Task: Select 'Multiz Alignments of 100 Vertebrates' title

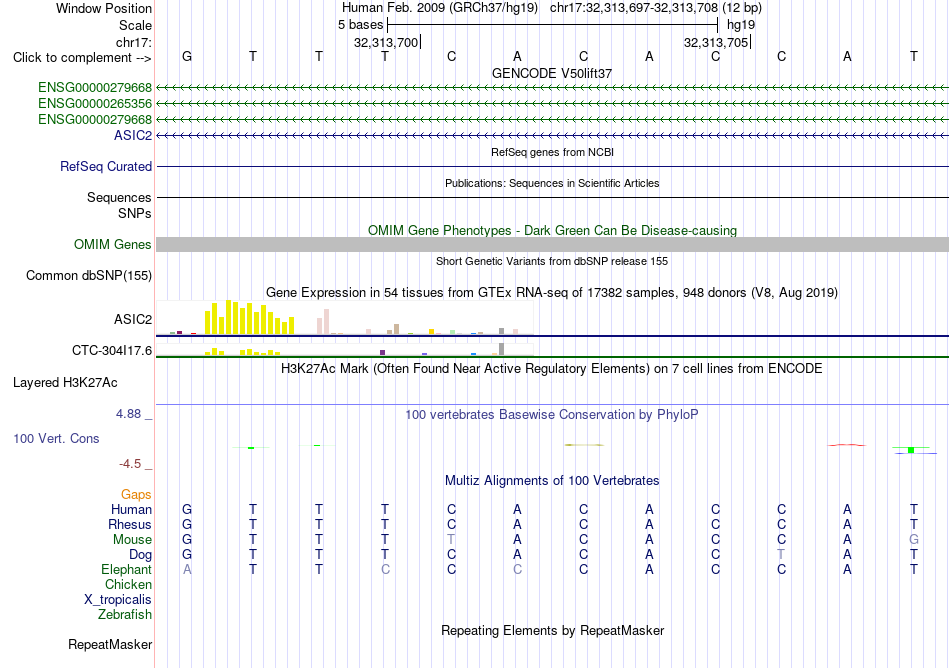Action: click(552, 481)
